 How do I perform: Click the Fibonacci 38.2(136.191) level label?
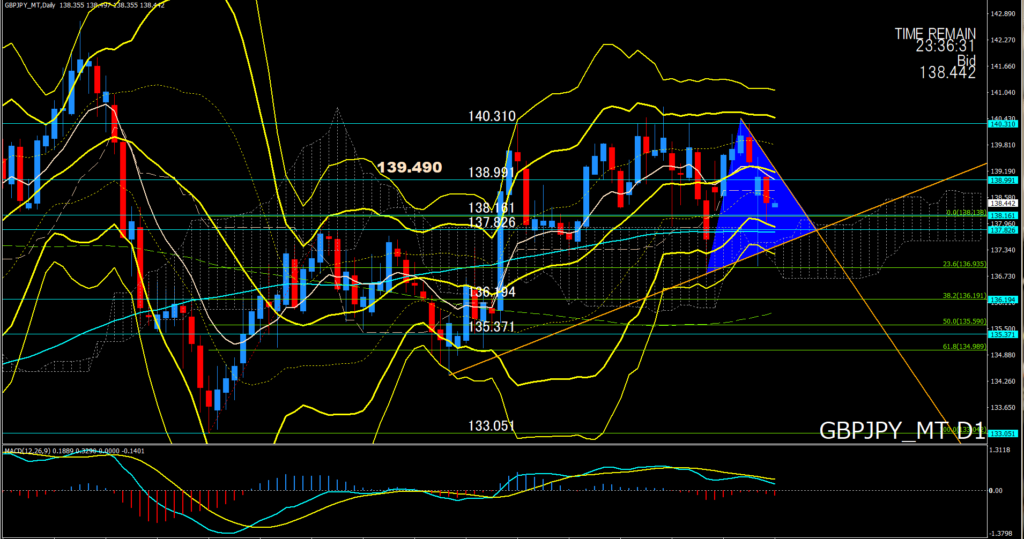tap(965, 295)
